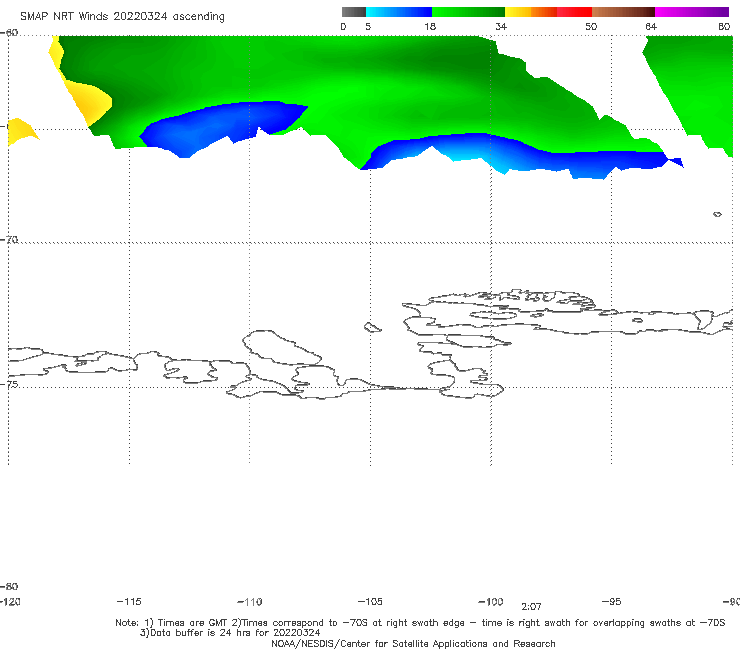Image resolution: width=740 pixels, height=650 pixels.
Task: Click the title 'SMAP NRT Winds 20220324 ascending'
Action: 122,16
